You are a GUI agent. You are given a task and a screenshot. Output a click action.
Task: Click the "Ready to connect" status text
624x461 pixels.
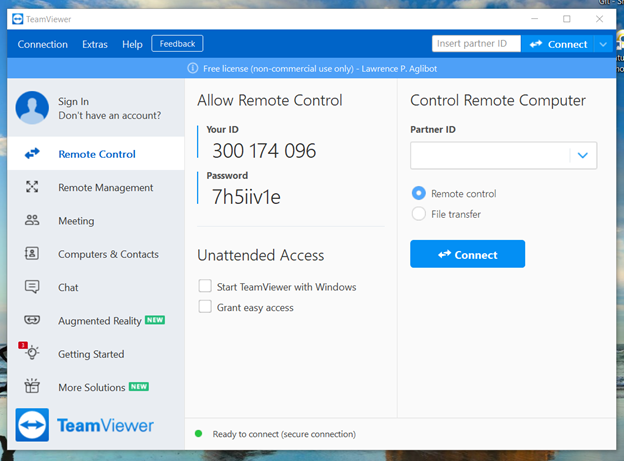pyautogui.click(x=284, y=434)
